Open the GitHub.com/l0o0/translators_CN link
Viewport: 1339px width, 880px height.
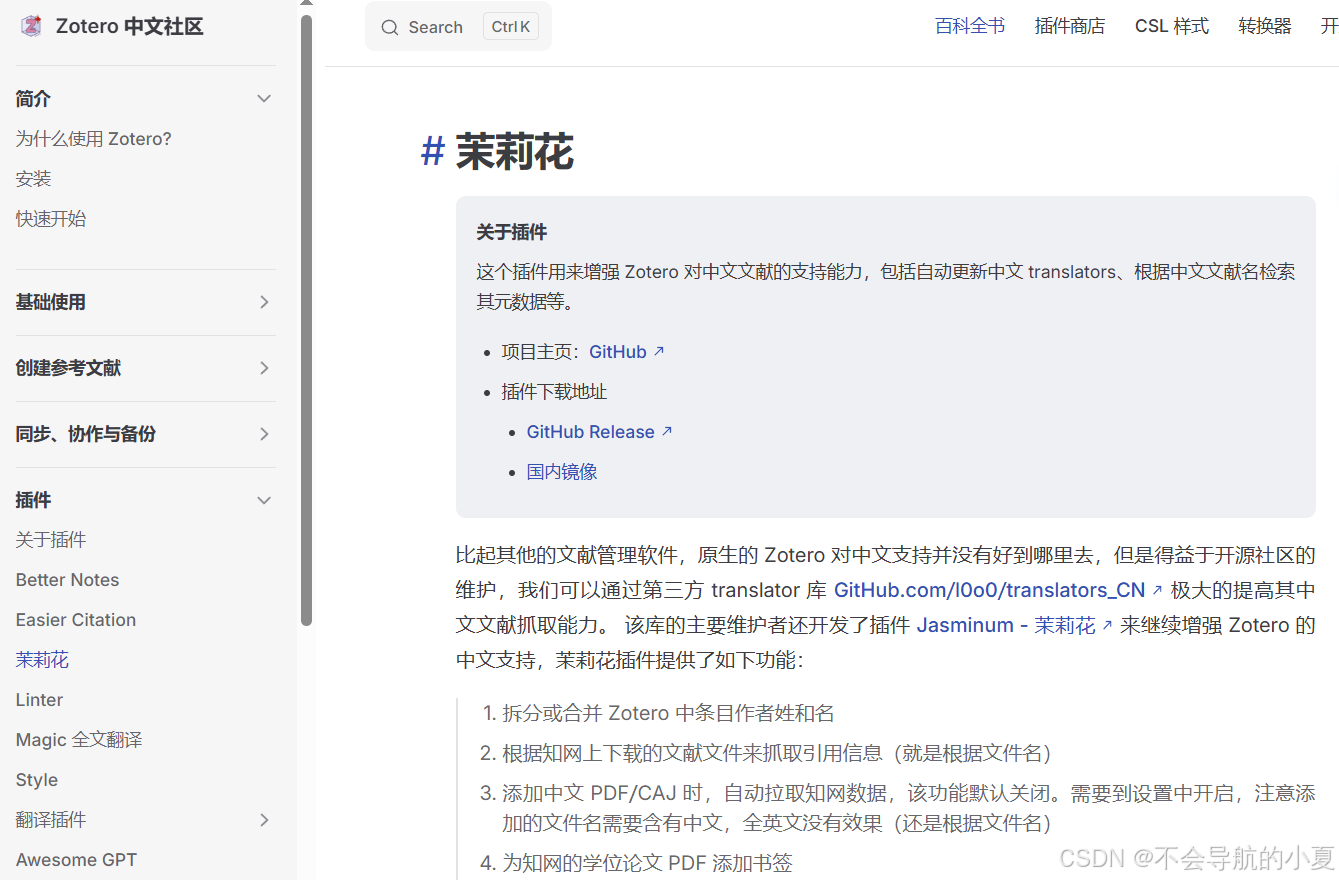(998, 590)
